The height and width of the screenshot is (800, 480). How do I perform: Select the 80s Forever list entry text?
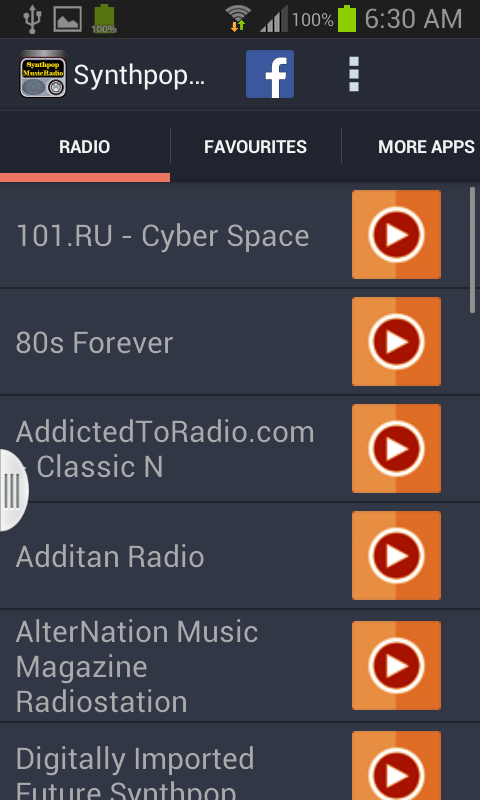[94, 343]
